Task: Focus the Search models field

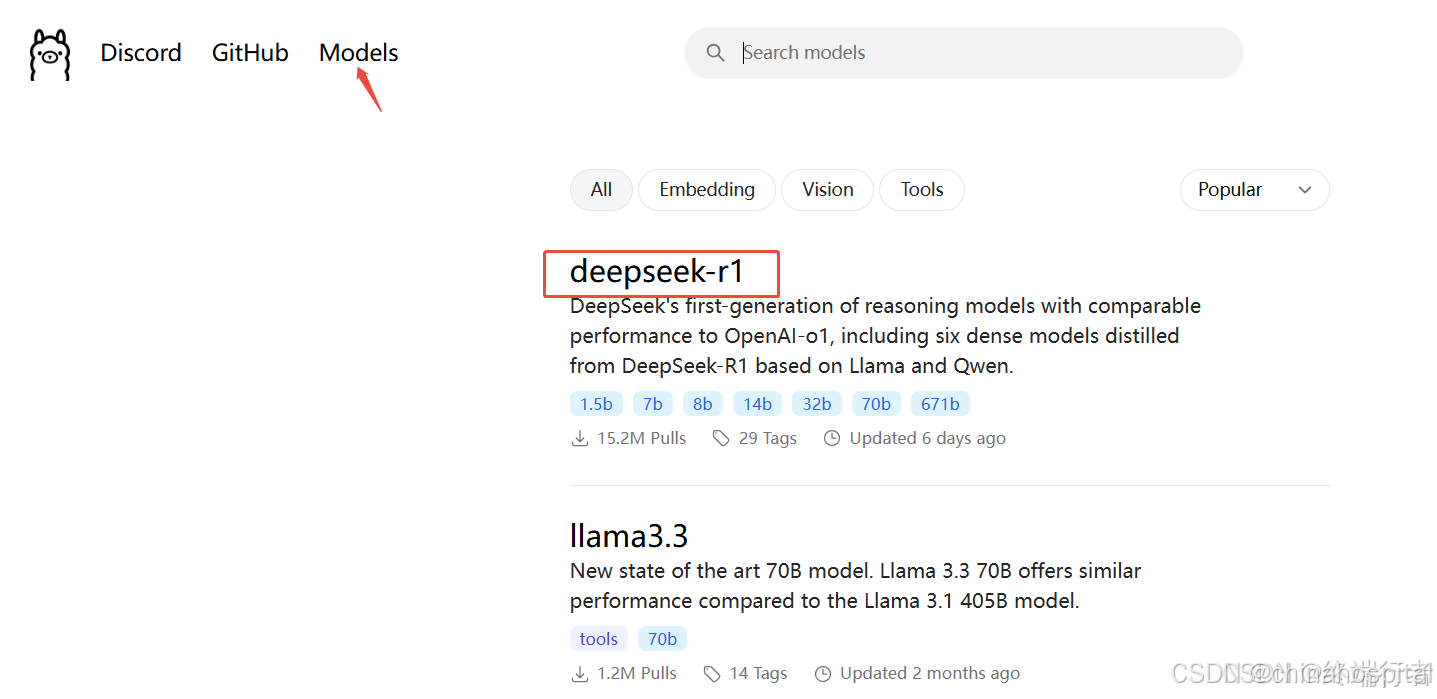Action: pyautogui.click(x=964, y=53)
